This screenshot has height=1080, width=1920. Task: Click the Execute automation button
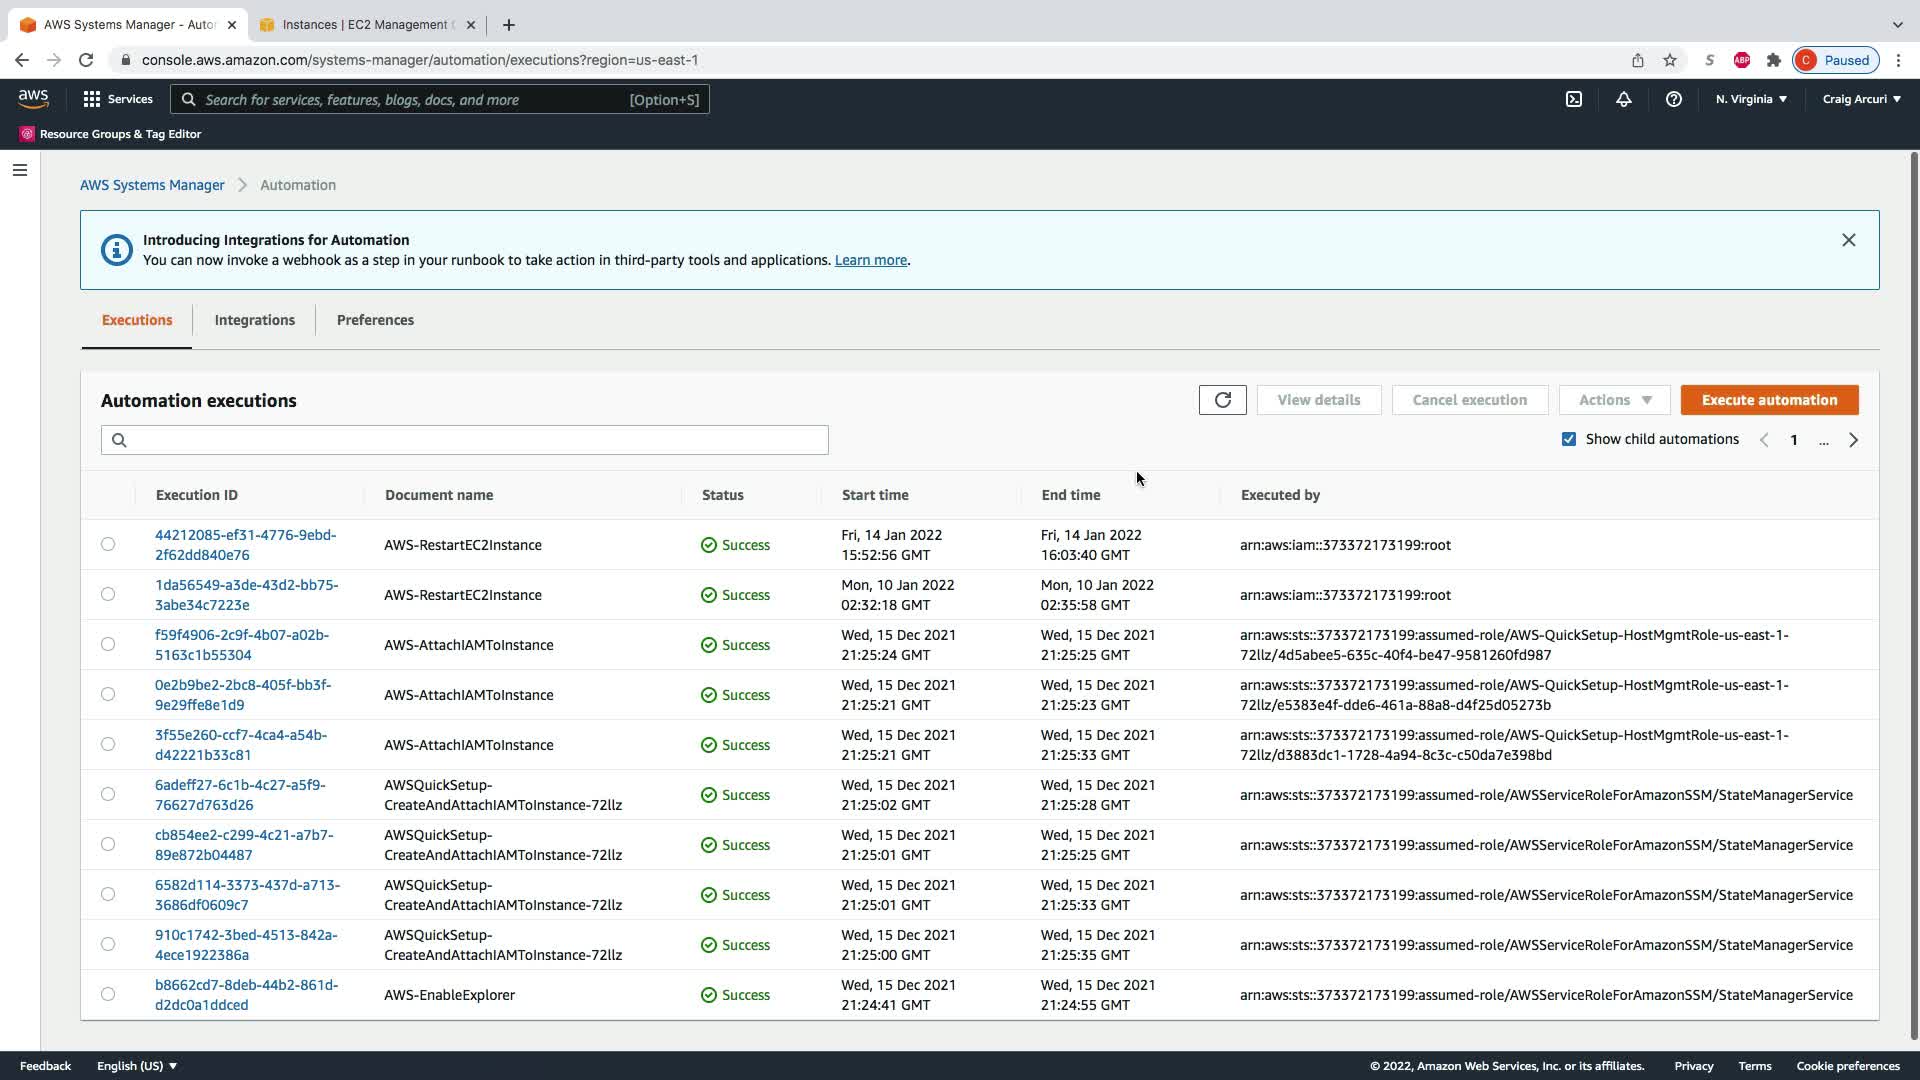point(1769,400)
